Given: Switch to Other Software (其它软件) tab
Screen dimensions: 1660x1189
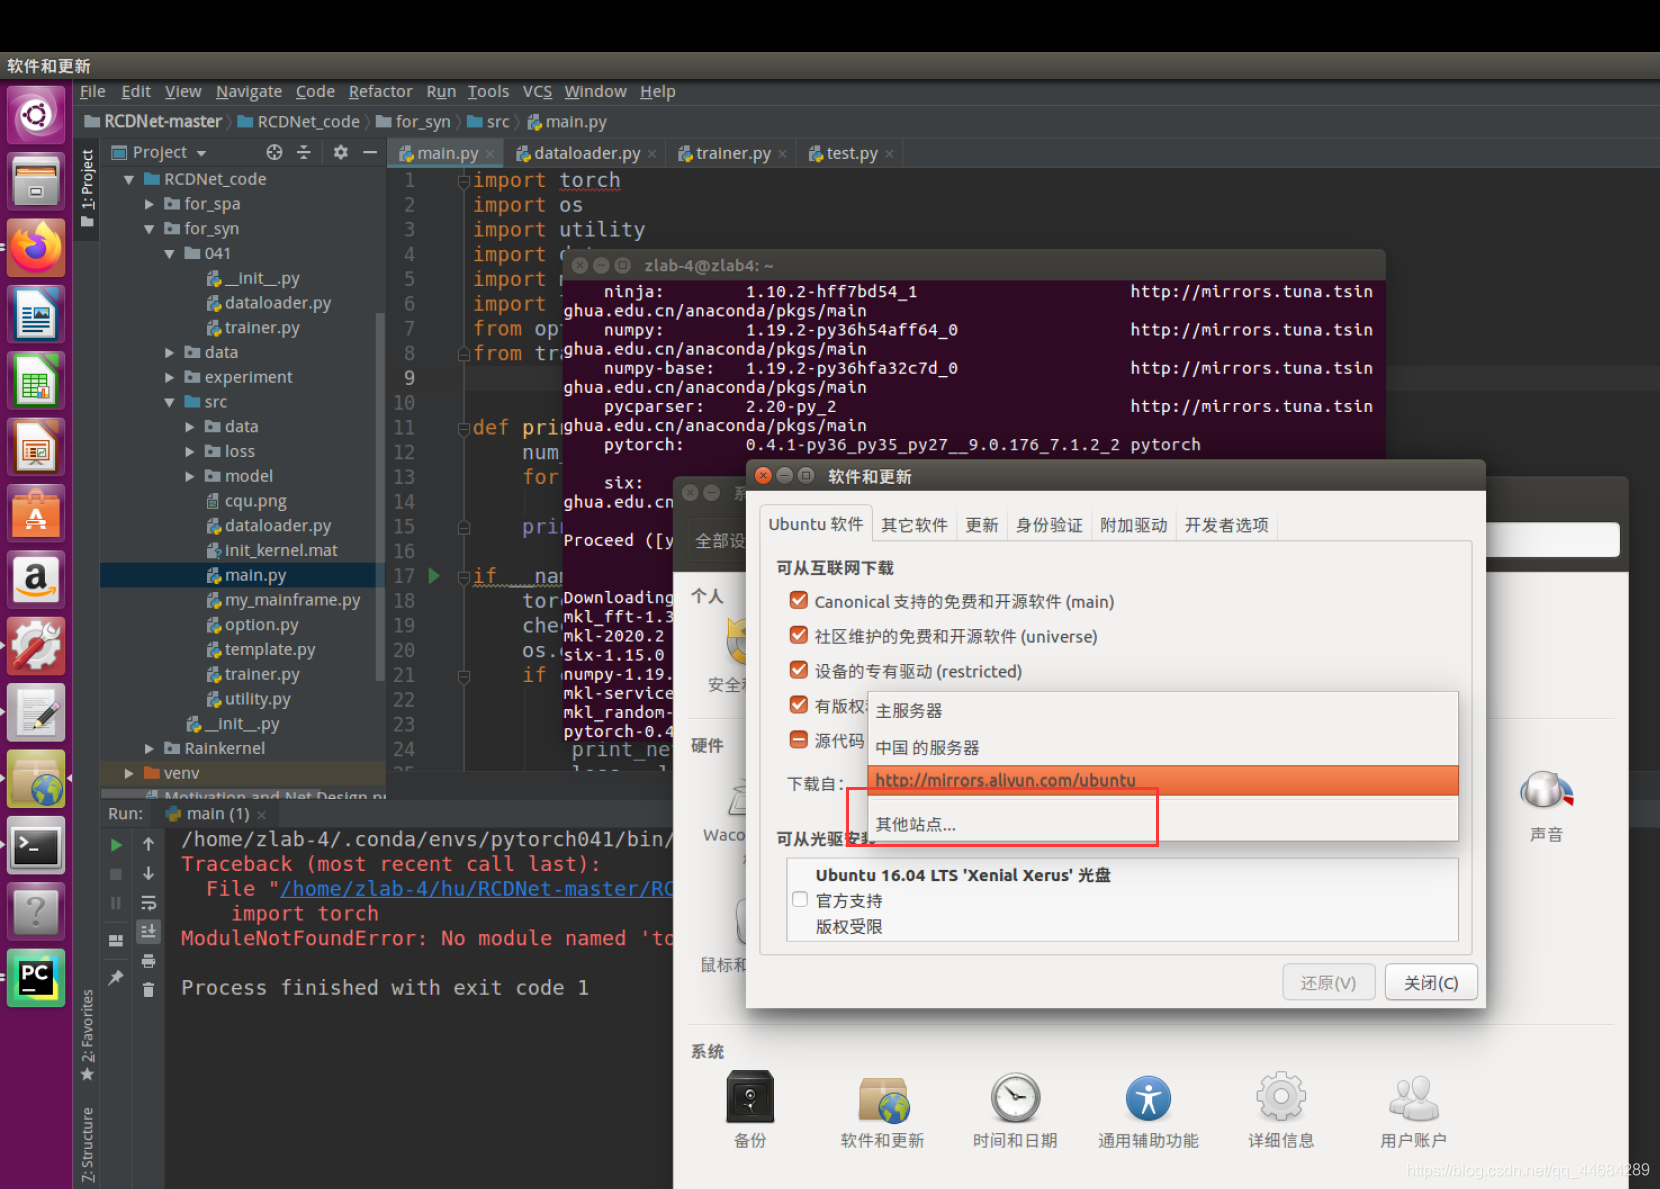Looking at the screenshot, I should coord(914,525).
